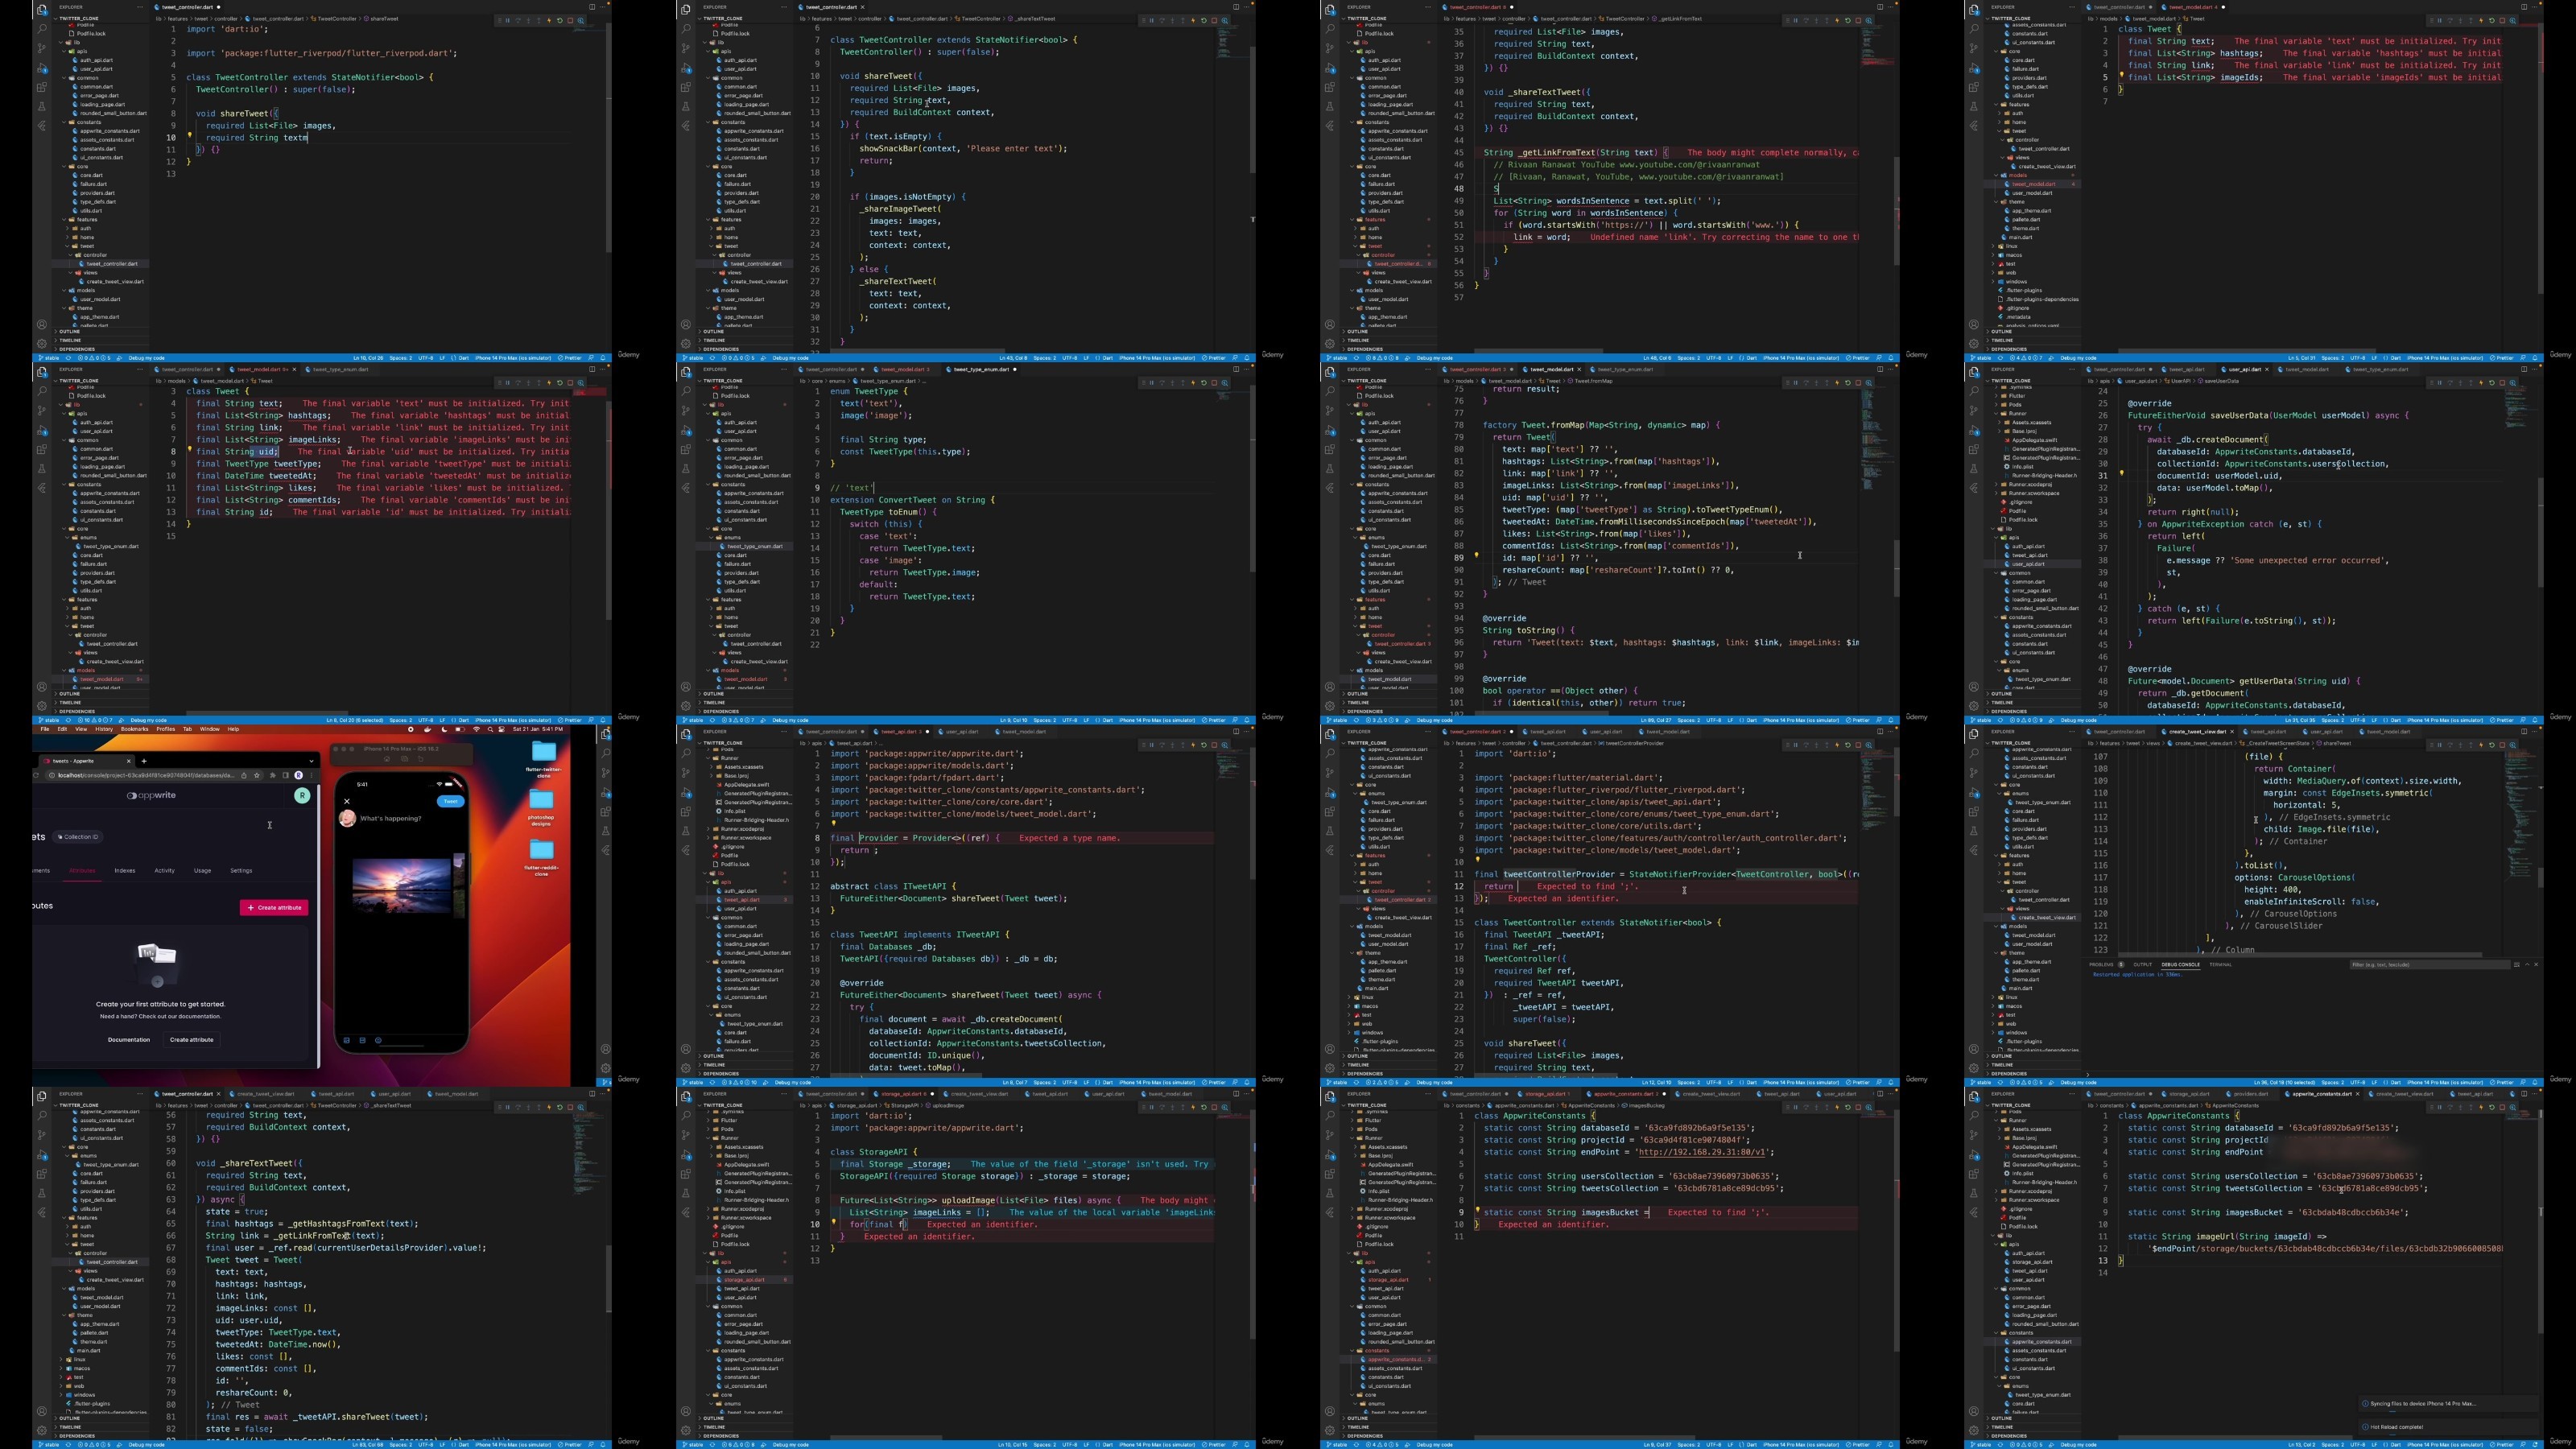The height and width of the screenshot is (1449, 2576).
Task: Switch to the Appwrite Indexes tab
Action: (125, 871)
